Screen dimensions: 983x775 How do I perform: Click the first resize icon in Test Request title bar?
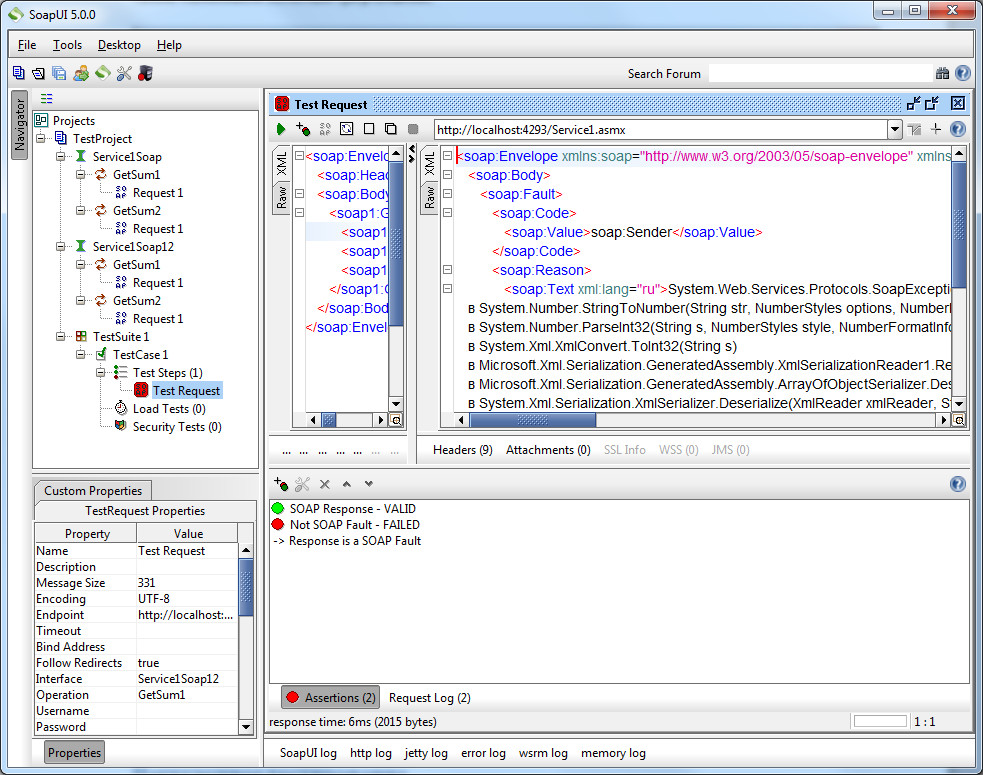coord(913,103)
